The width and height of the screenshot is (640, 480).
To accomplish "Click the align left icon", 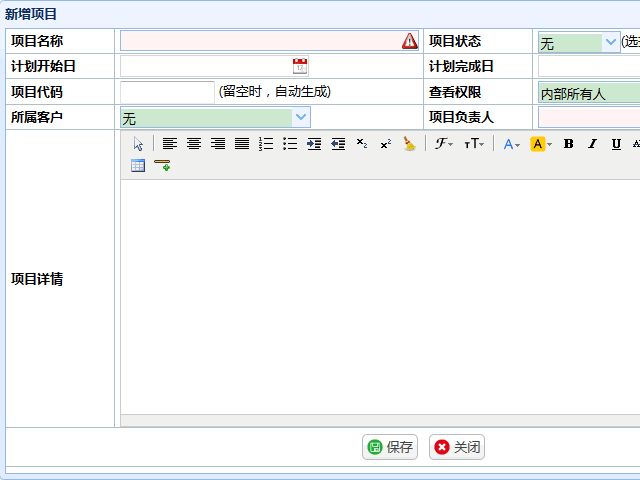I will [x=170, y=144].
